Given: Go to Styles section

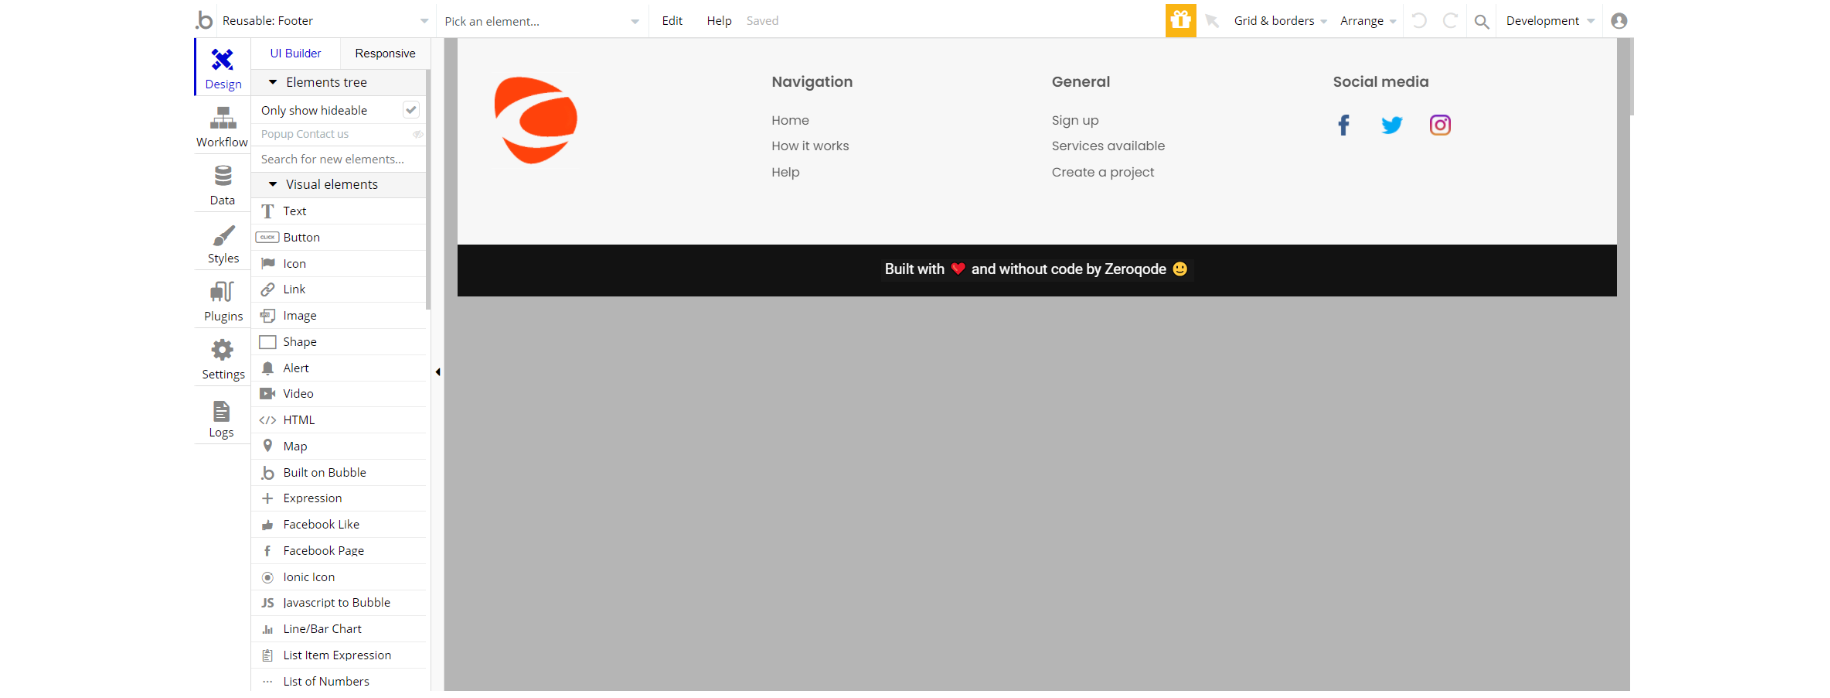Looking at the screenshot, I should click(222, 243).
